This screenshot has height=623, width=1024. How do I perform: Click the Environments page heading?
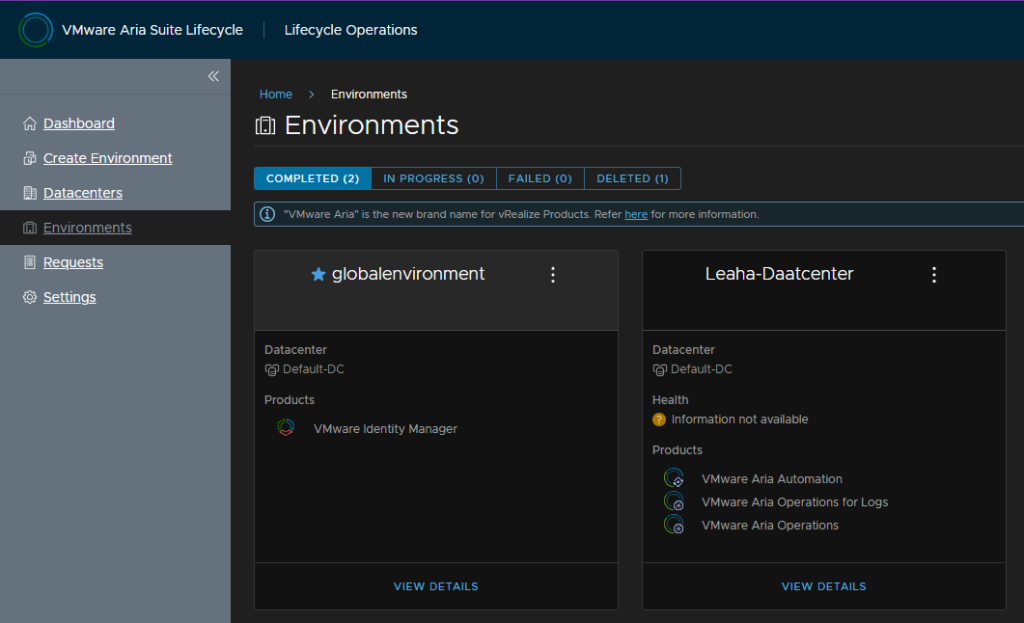[x=372, y=125]
